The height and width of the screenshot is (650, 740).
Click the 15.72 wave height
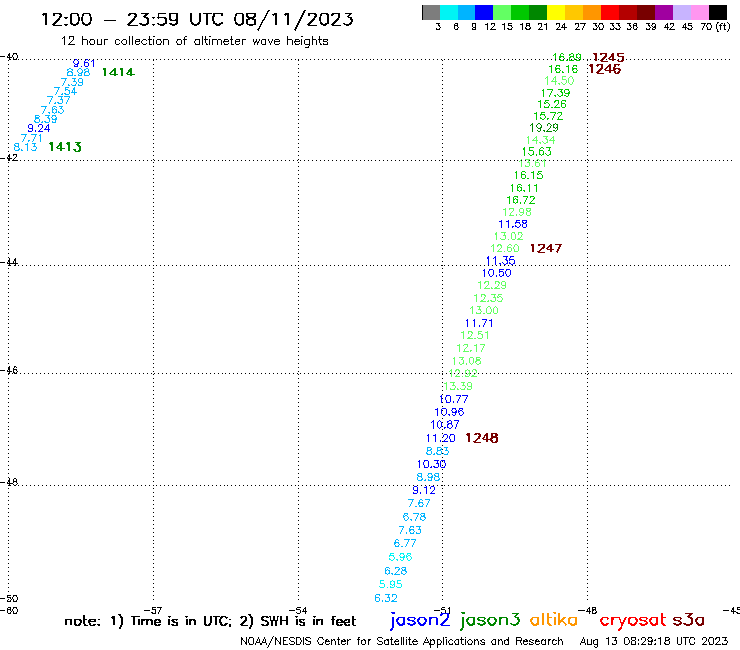coord(548,116)
